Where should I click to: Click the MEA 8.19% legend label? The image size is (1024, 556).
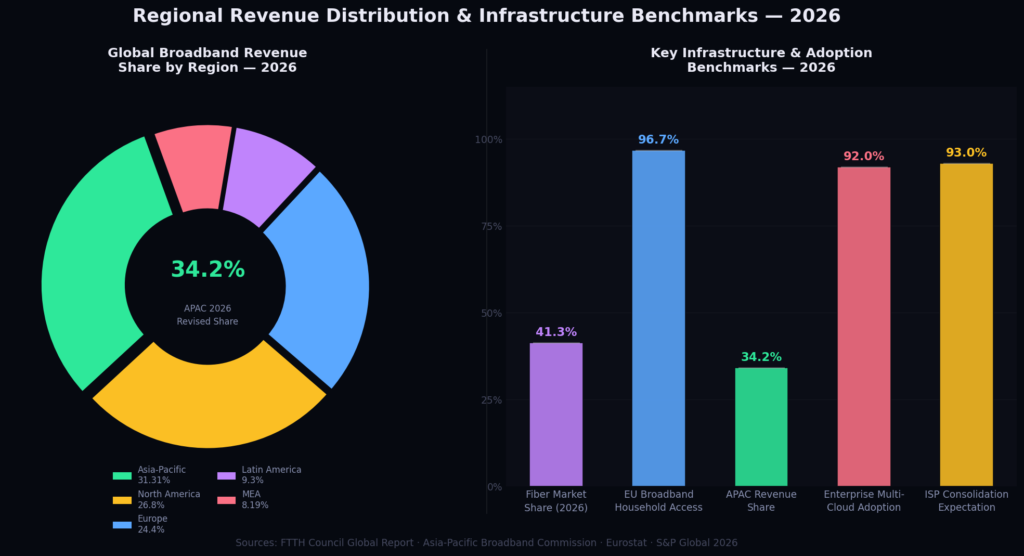coord(255,500)
